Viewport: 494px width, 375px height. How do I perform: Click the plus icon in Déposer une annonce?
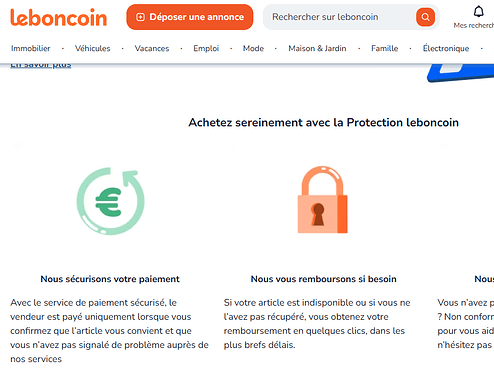pos(141,17)
